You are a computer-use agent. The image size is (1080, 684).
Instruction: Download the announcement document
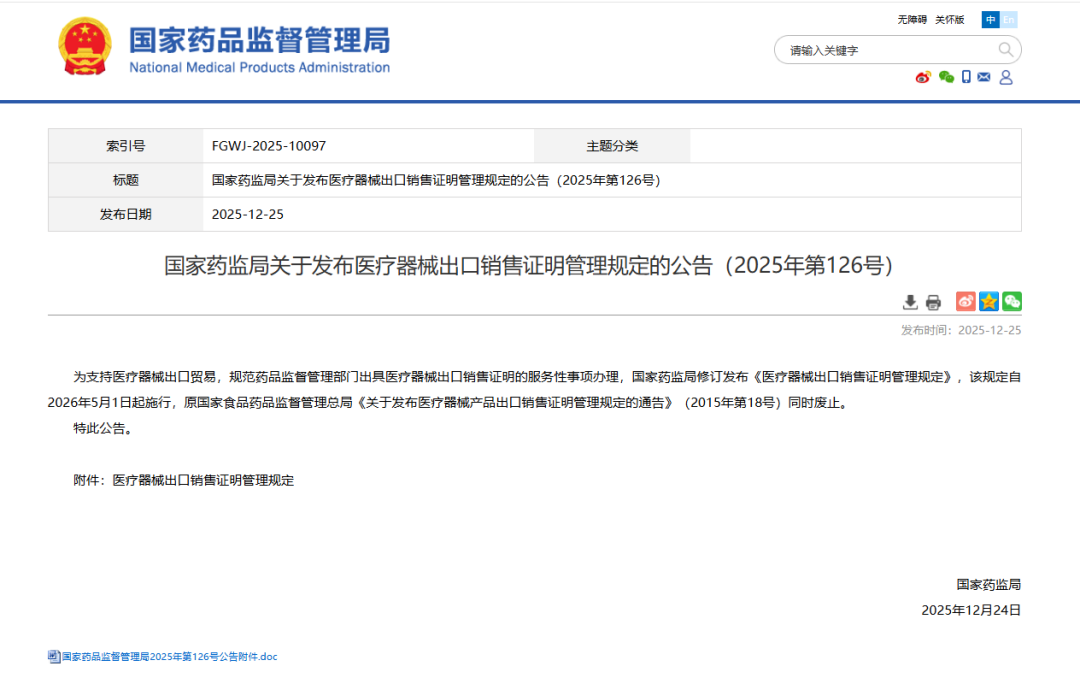[x=910, y=301]
